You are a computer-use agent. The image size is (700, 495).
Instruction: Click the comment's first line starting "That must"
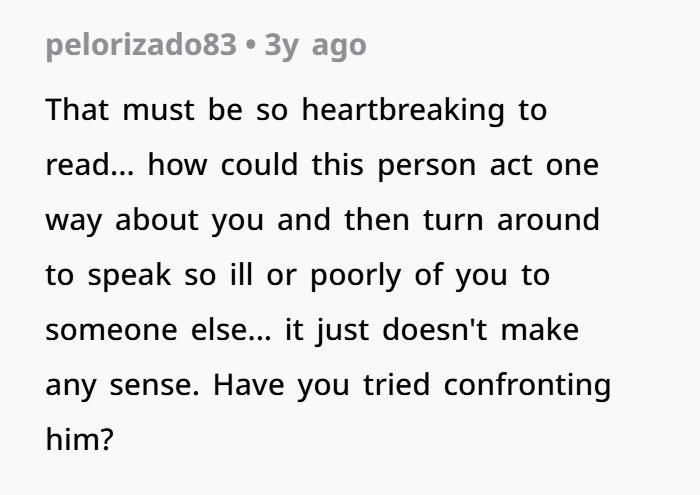tap(296, 110)
